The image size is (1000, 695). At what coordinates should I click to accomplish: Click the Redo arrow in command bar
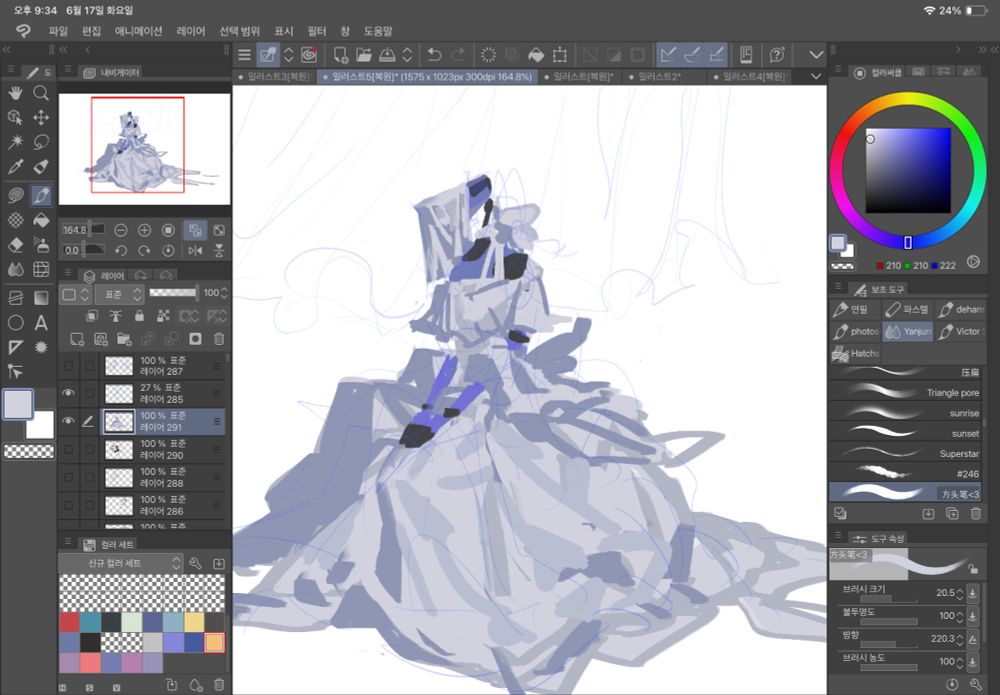[x=458, y=55]
